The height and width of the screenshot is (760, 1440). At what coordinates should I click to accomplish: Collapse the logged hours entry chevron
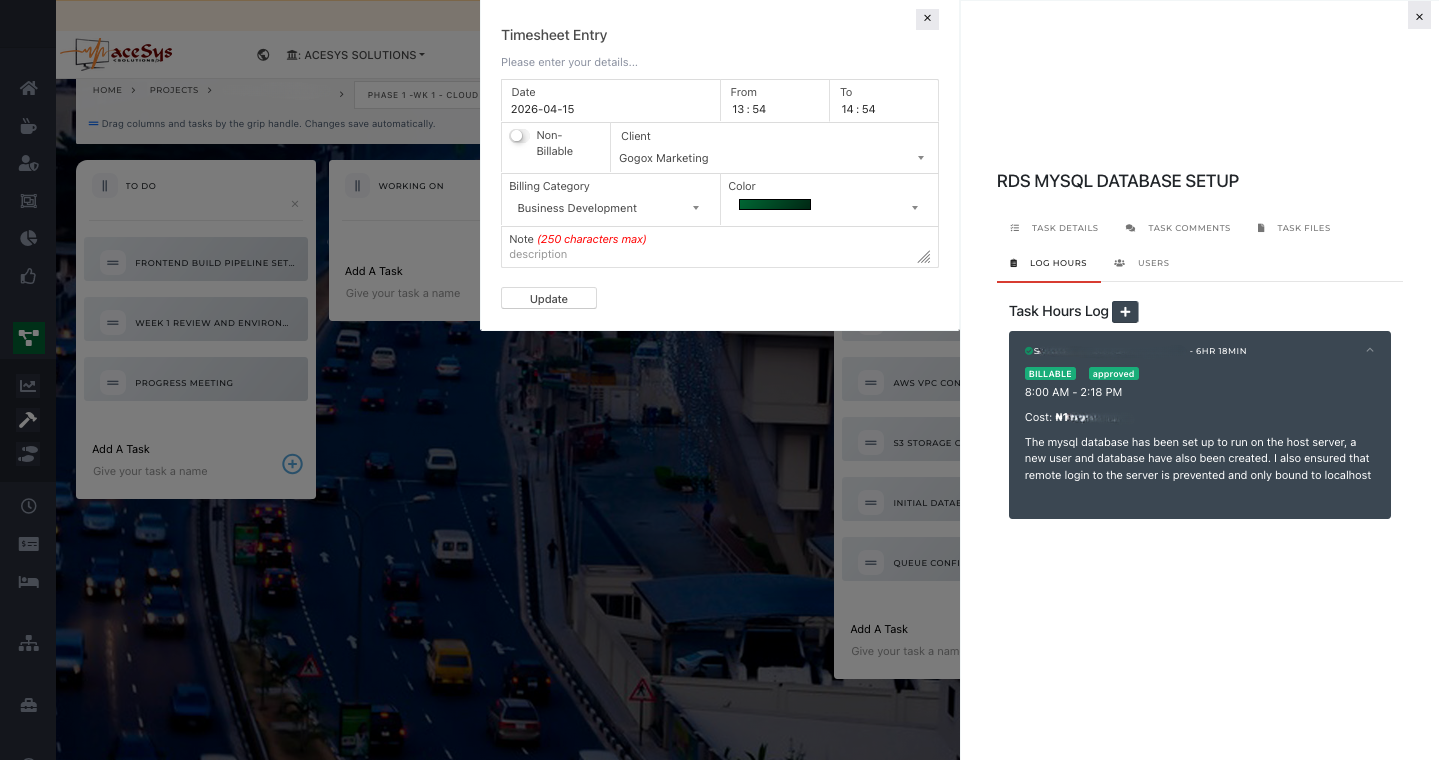[x=1370, y=350]
